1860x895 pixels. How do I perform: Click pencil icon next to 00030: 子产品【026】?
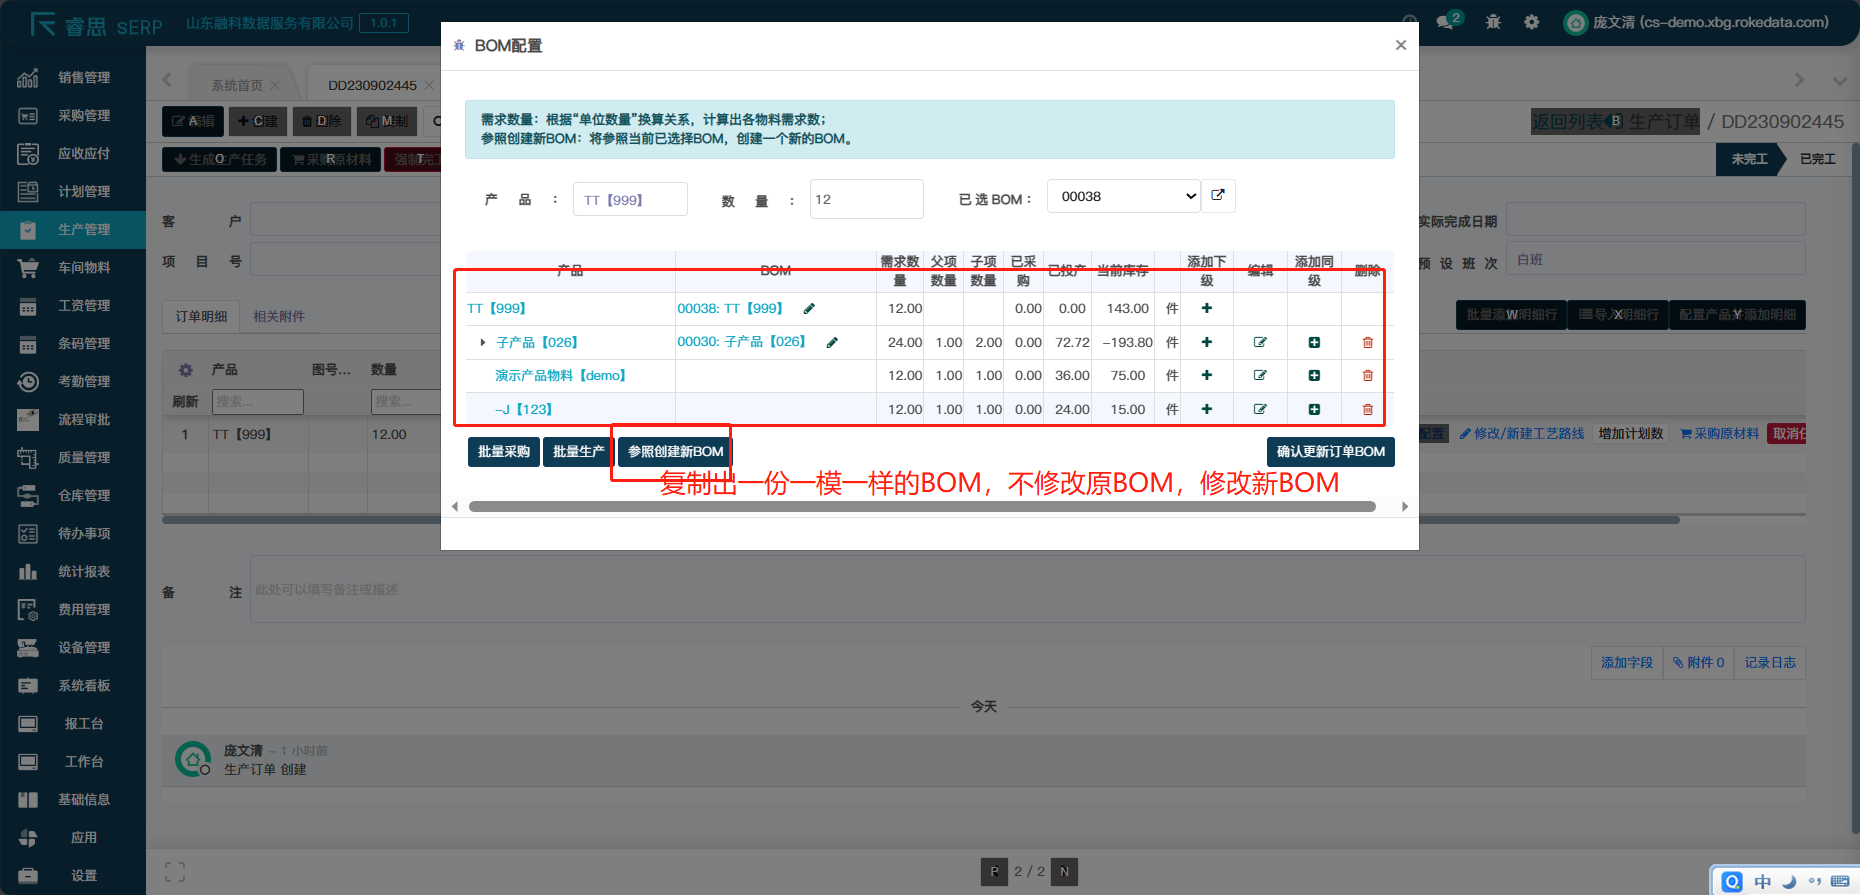click(831, 343)
